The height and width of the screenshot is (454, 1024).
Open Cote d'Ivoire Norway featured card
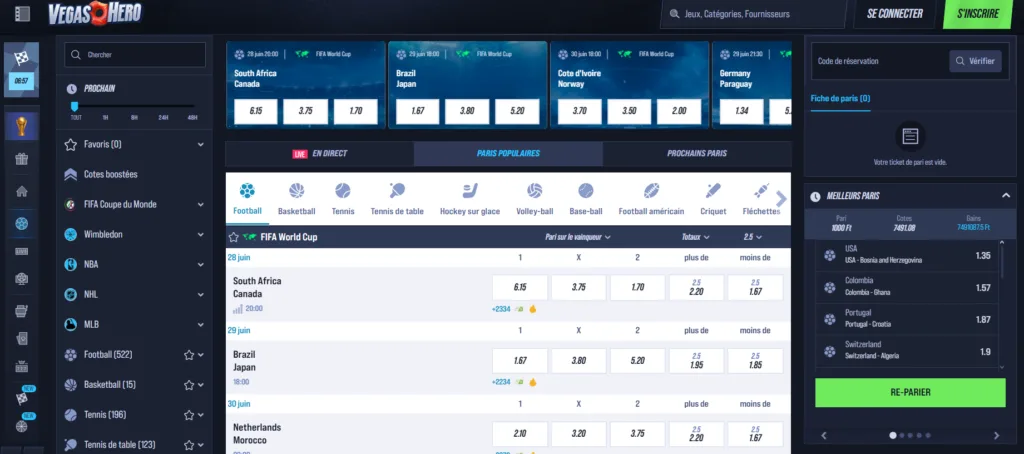click(x=629, y=84)
